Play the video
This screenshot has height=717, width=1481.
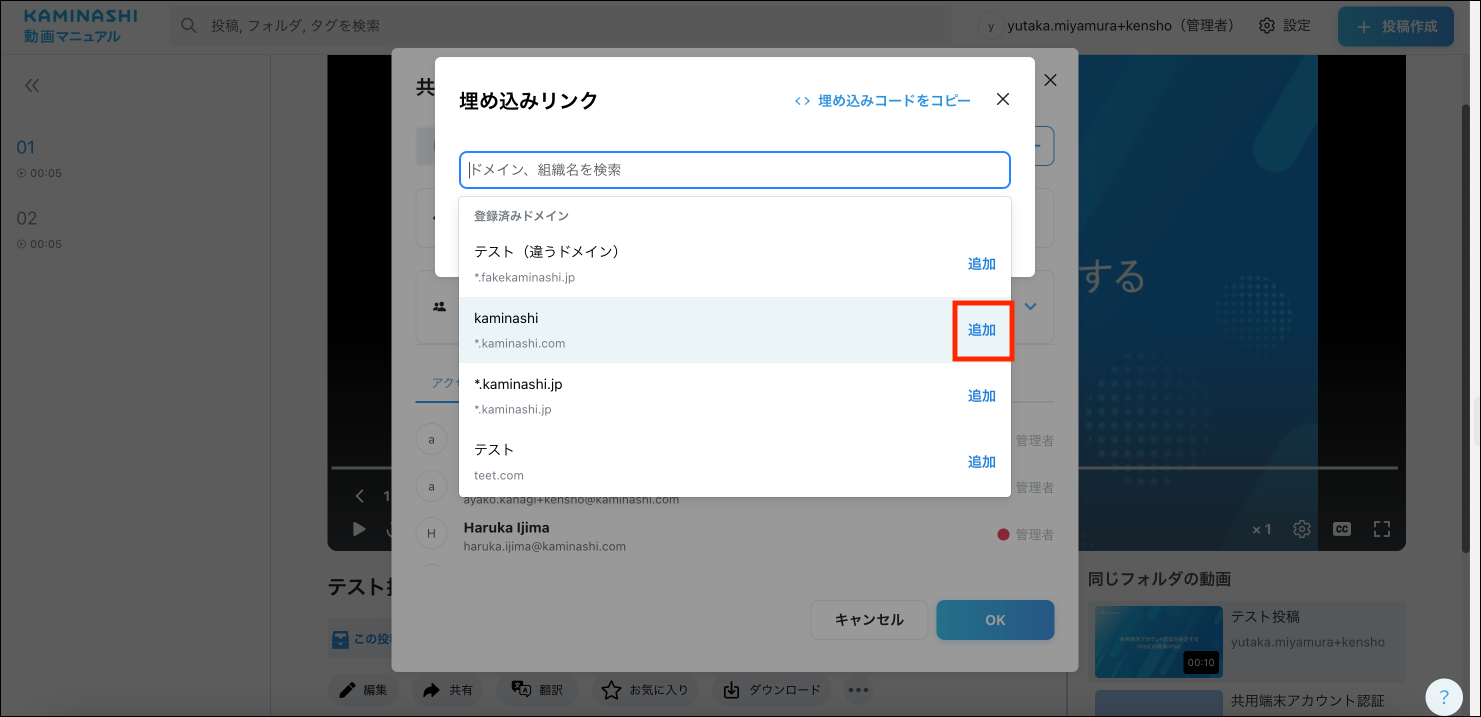point(359,529)
